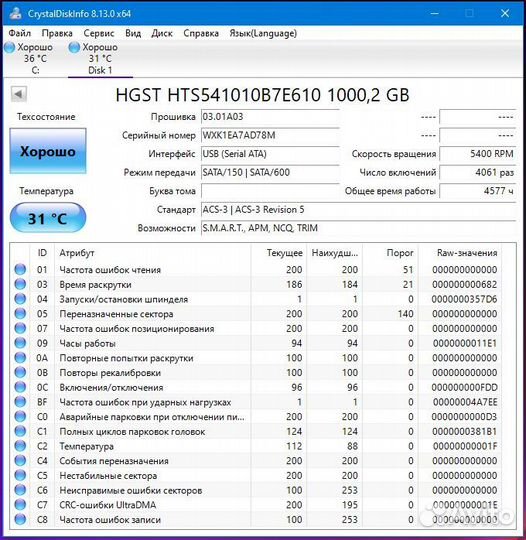Viewport: 526px width, 540px height.
Task: Click the status circle for Disk 1
Action: pos(74,47)
